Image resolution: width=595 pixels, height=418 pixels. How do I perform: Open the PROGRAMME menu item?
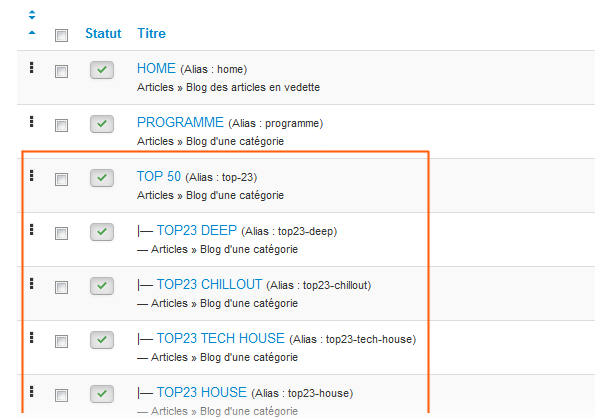click(x=180, y=123)
